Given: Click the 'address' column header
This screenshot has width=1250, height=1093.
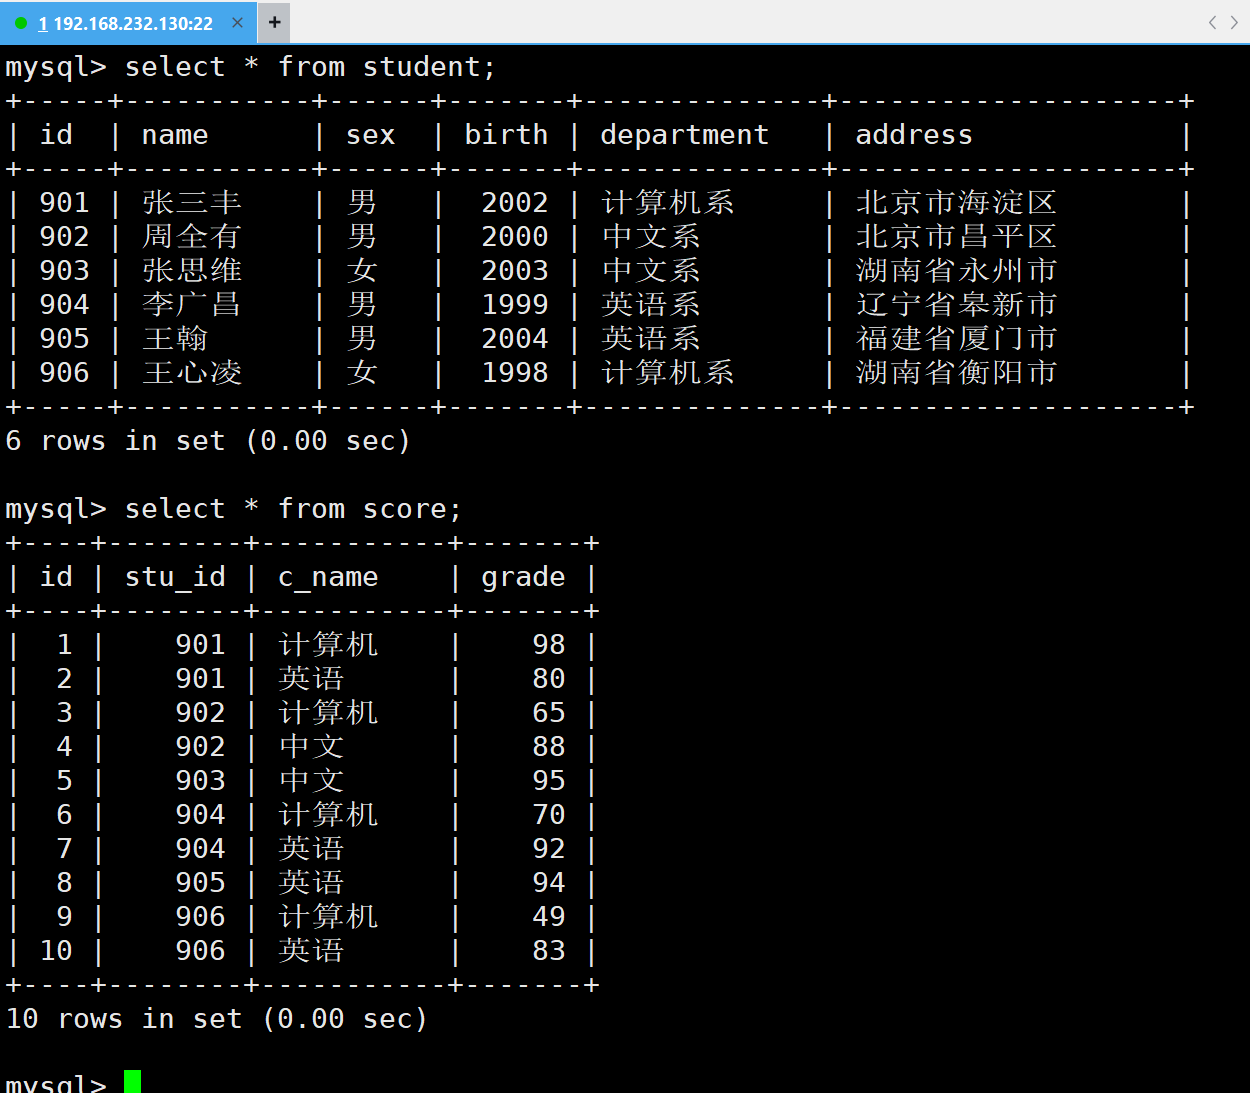Looking at the screenshot, I should point(914,135).
